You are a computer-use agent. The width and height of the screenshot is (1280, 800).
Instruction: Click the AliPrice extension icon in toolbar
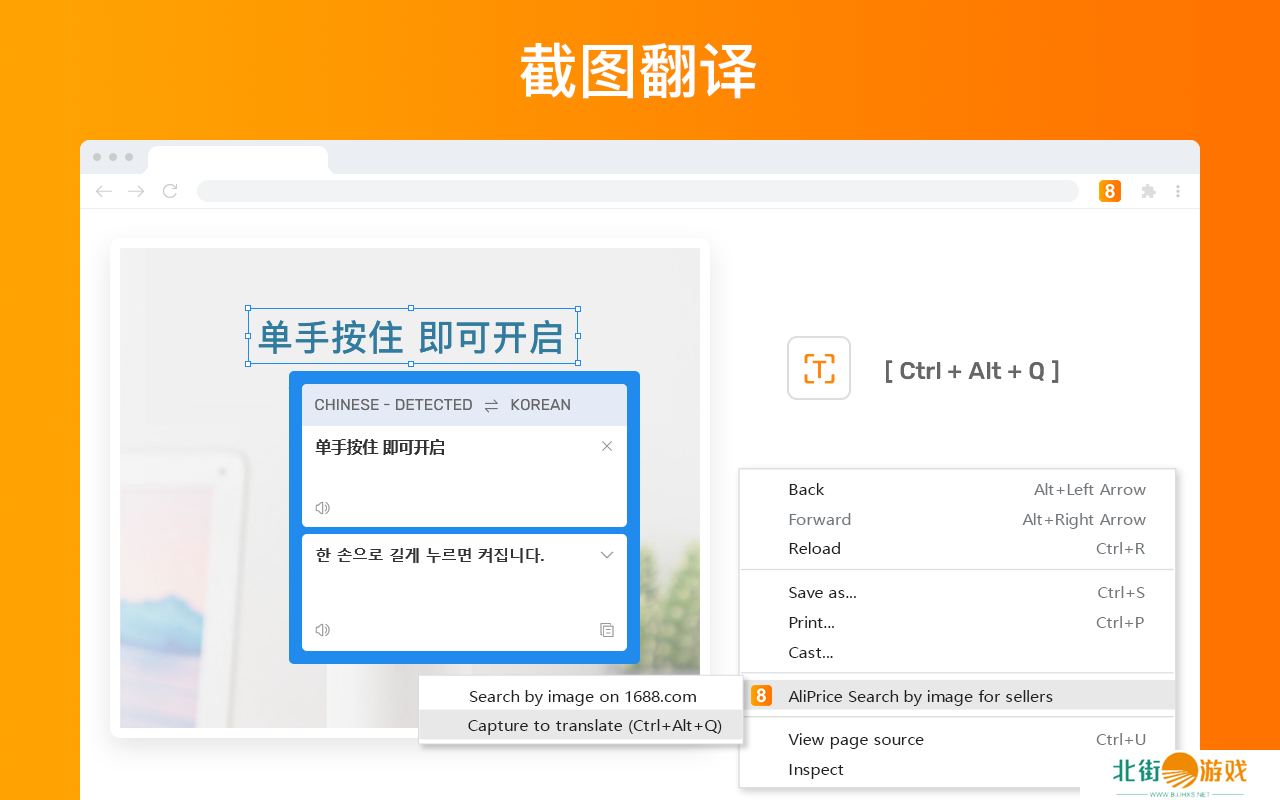pyautogui.click(x=1109, y=191)
